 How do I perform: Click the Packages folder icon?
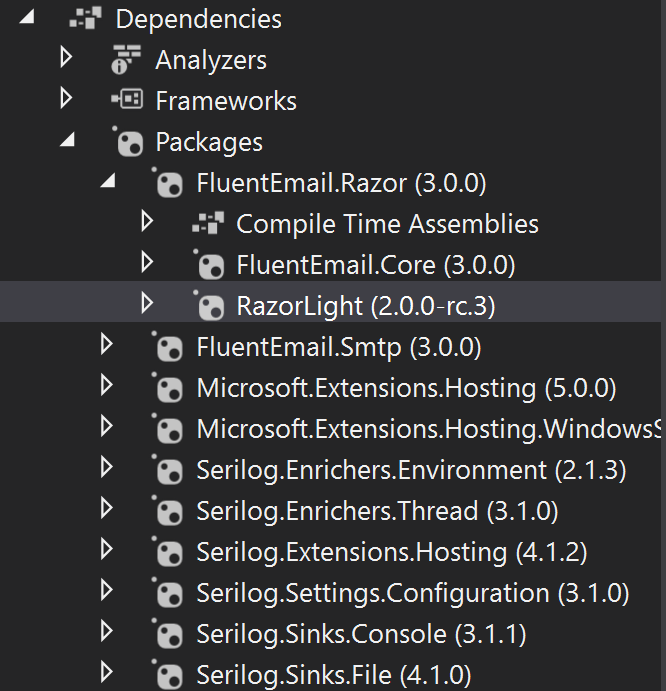(x=128, y=141)
